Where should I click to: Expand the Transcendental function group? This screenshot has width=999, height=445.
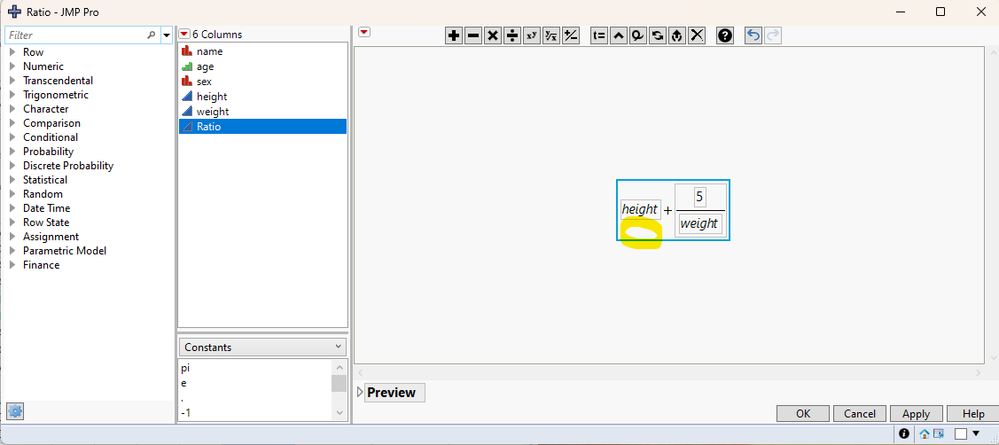click(12, 80)
